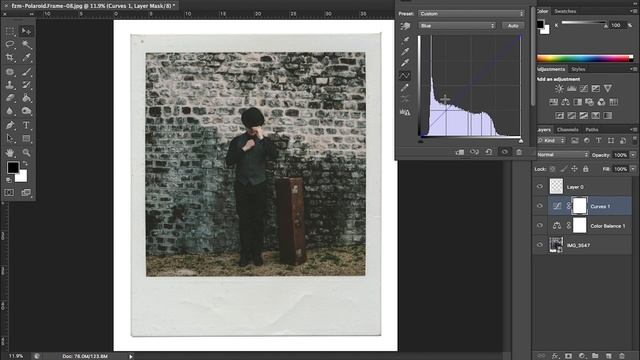Select the Crop tool

tap(10, 58)
